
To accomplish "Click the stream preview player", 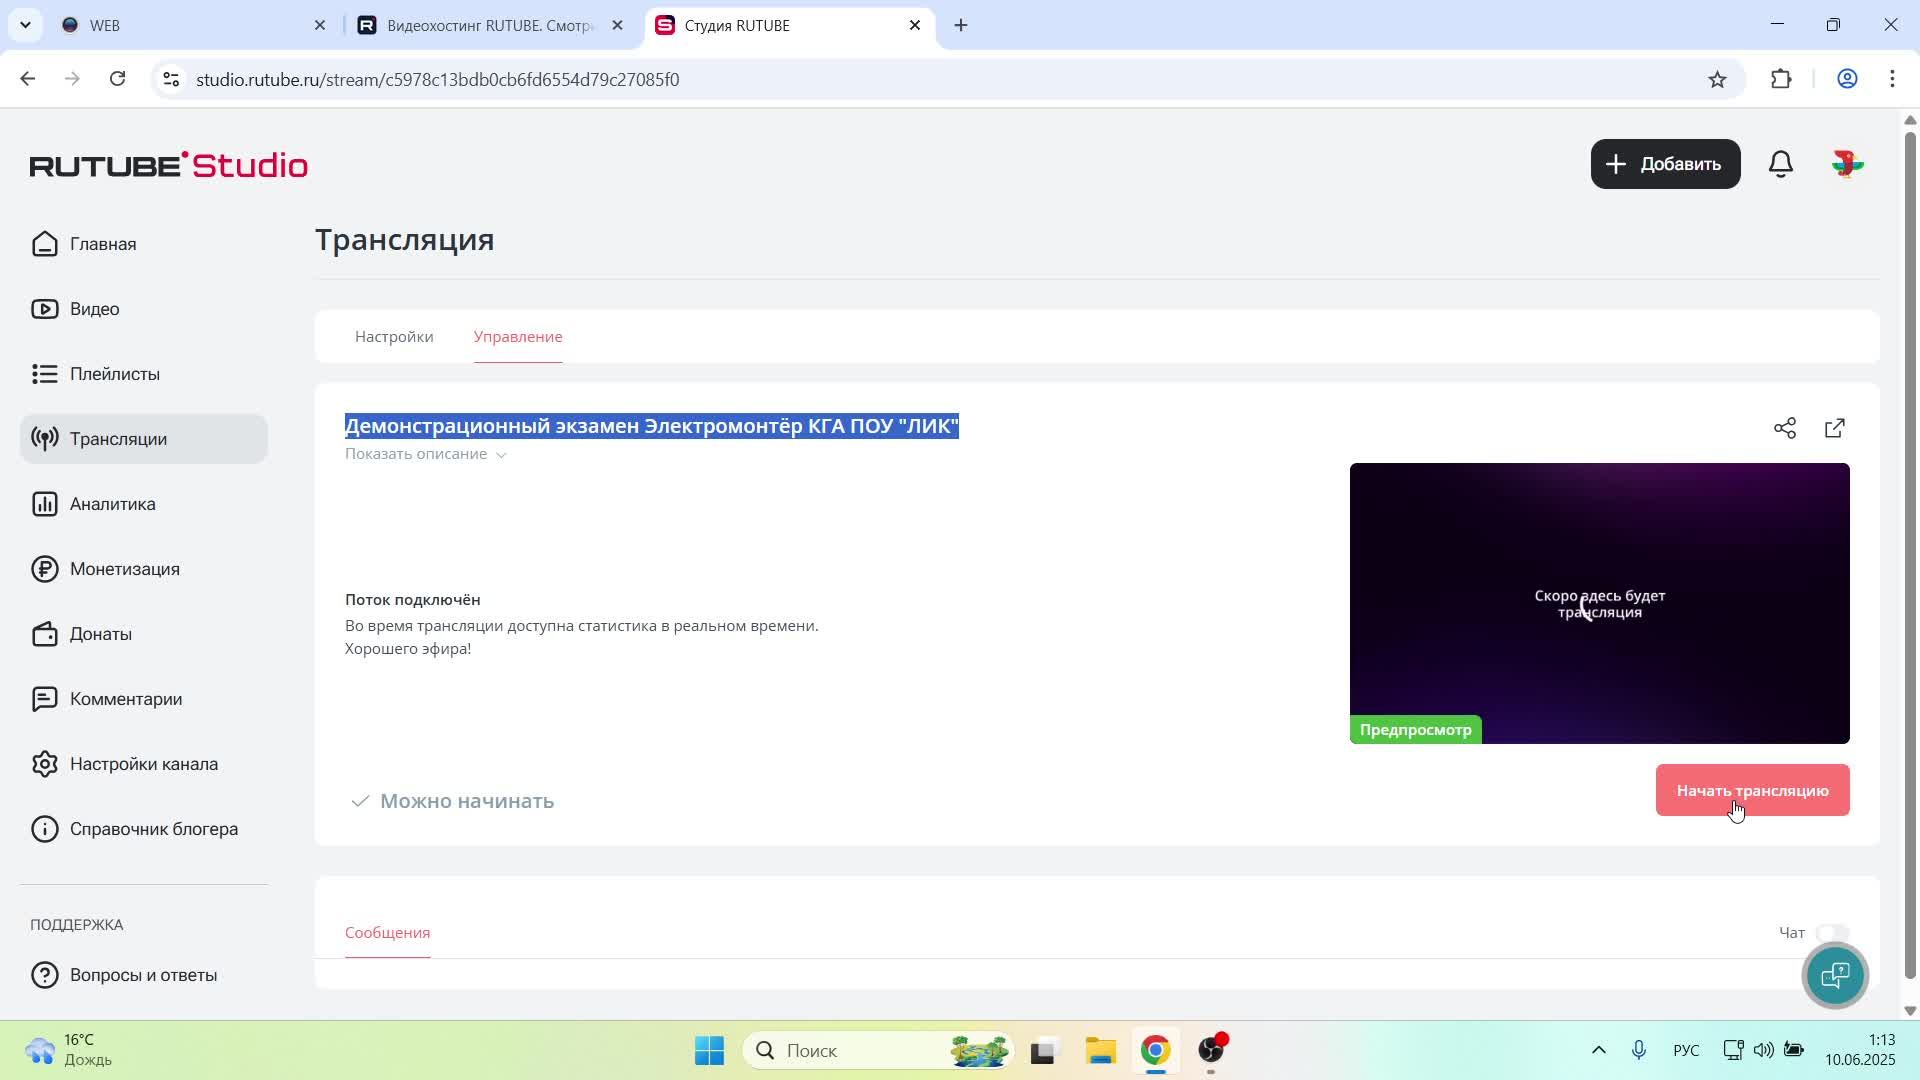I will click(1599, 603).
